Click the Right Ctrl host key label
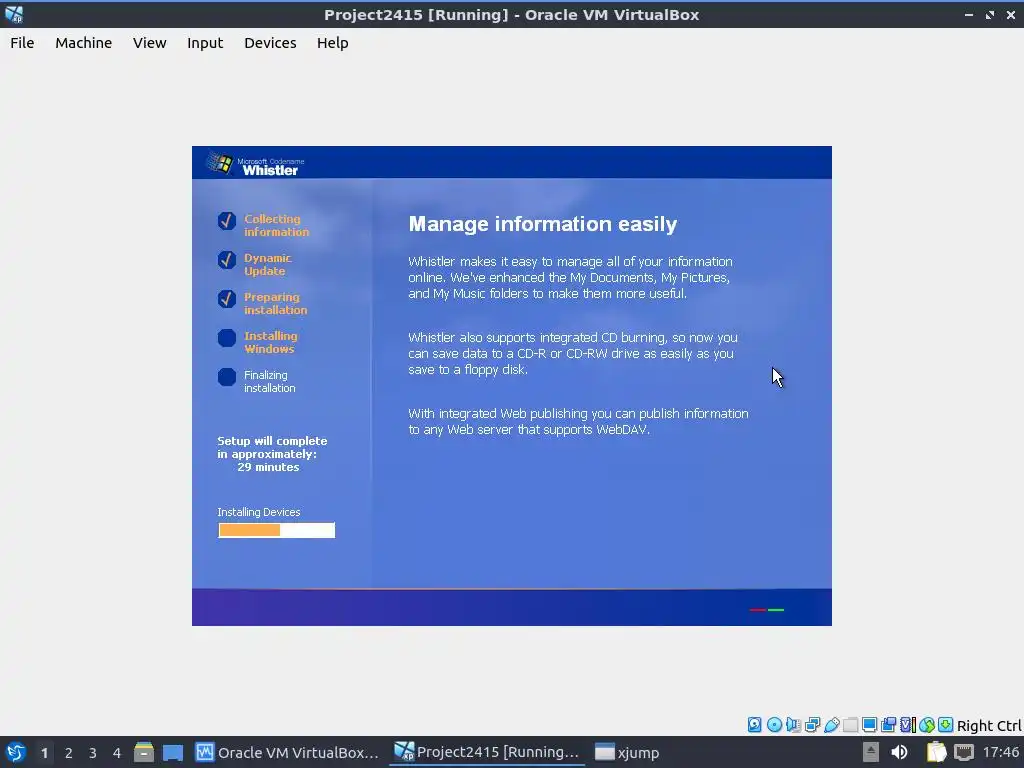Image resolution: width=1024 pixels, height=768 pixels. click(x=989, y=726)
